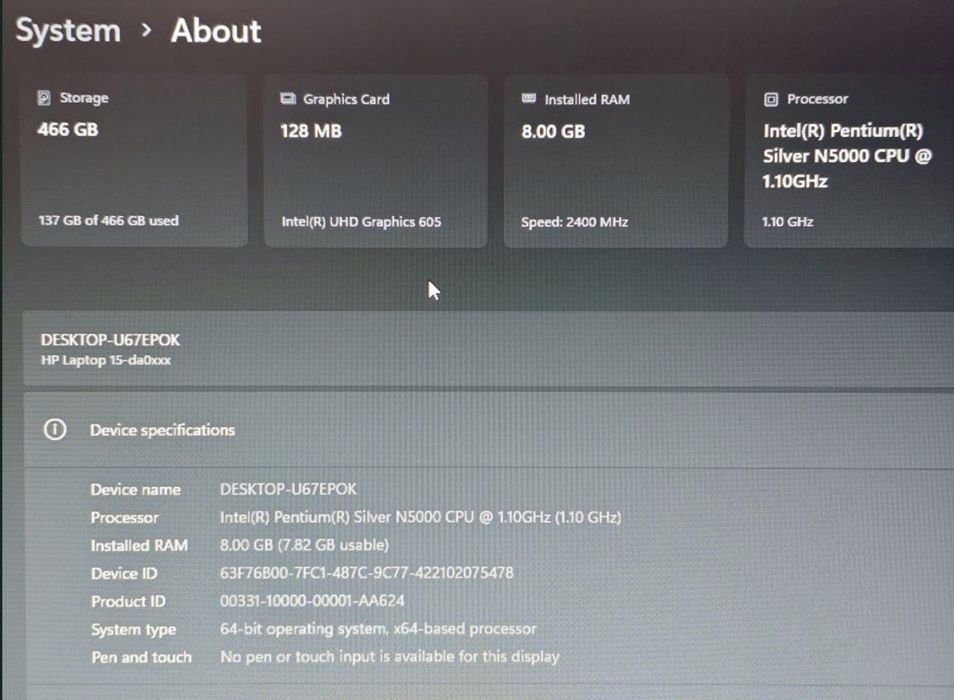Select the Device ID value 63F76B00-7FC1-487C-9C77-422102075478

click(366, 572)
